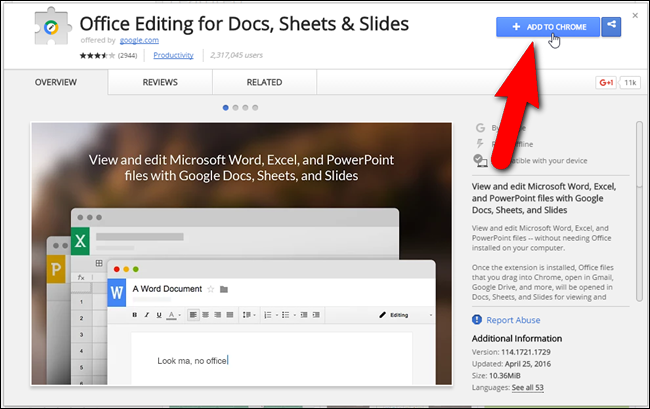
Task: Open the Editing mode dropdown in preview
Action: 405,315
